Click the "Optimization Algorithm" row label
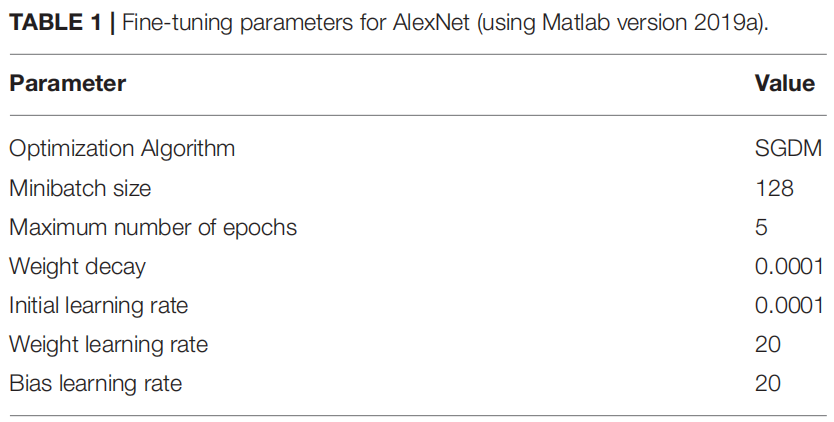Screen dimensions: 834x422 pyautogui.click(x=122, y=149)
